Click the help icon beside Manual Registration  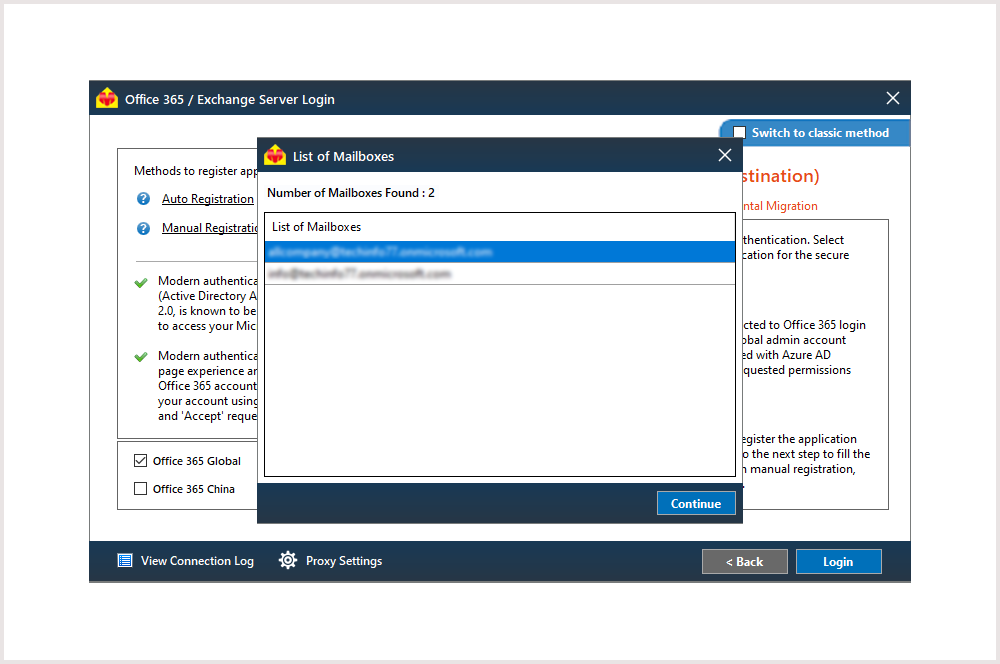click(143, 228)
